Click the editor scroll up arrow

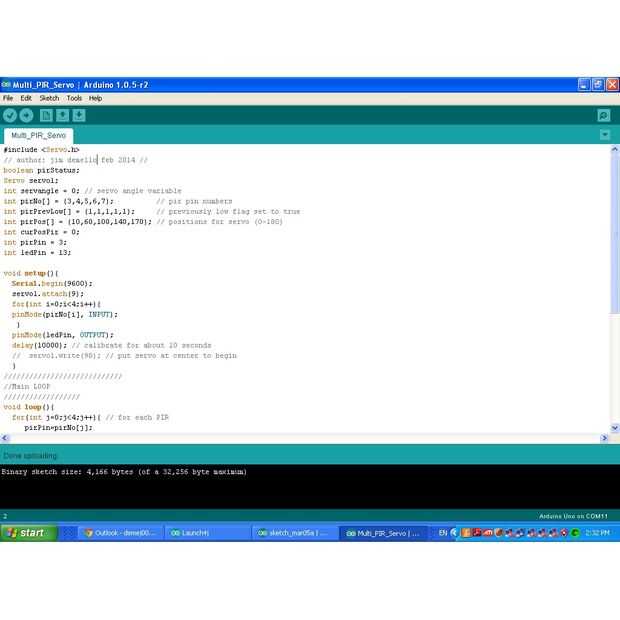pos(615,149)
